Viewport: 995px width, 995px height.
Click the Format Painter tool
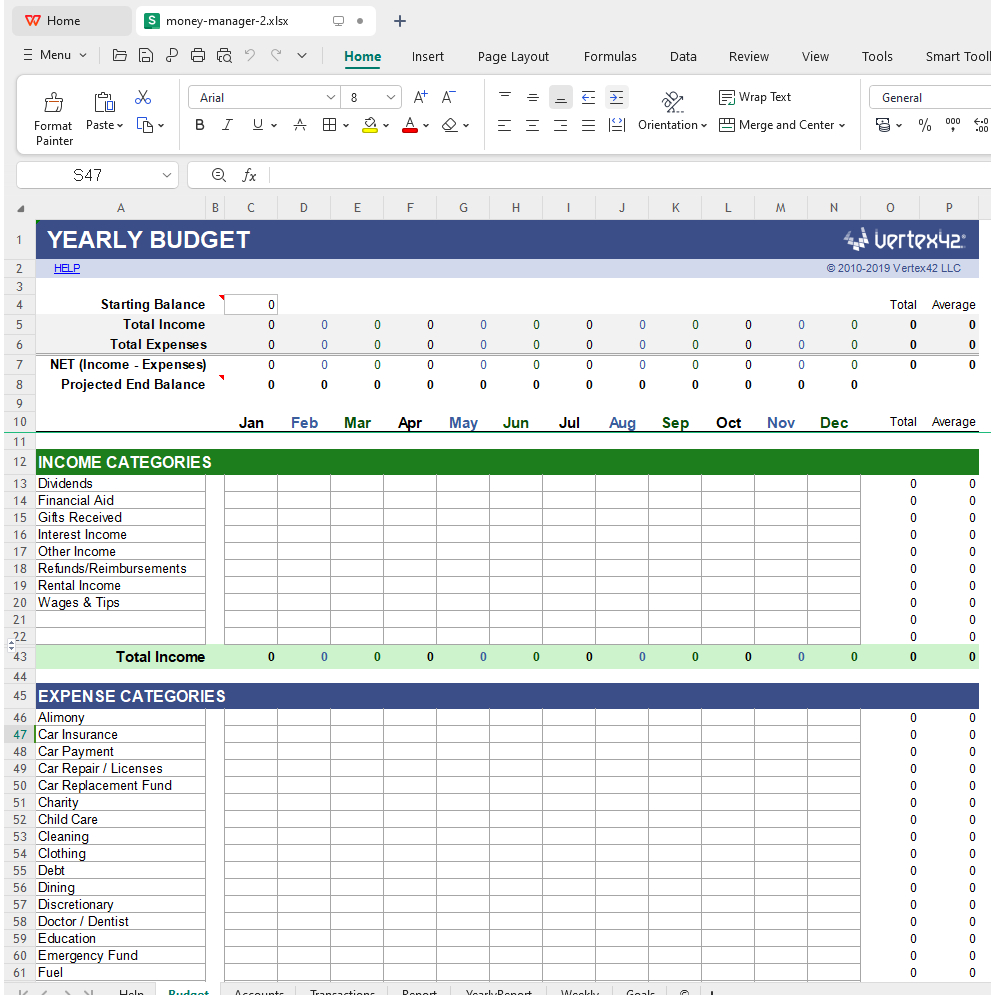tap(53, 118)
